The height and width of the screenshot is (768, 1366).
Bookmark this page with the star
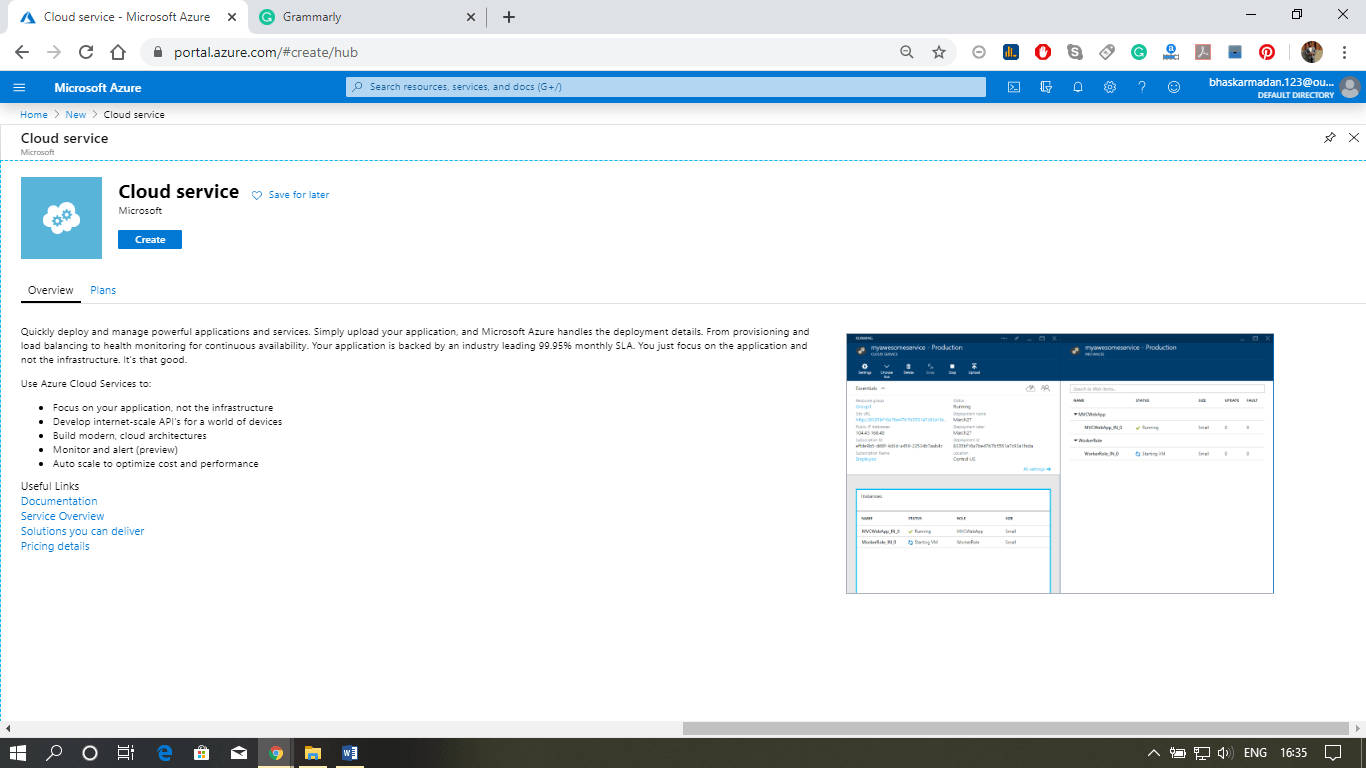[939, 52]
